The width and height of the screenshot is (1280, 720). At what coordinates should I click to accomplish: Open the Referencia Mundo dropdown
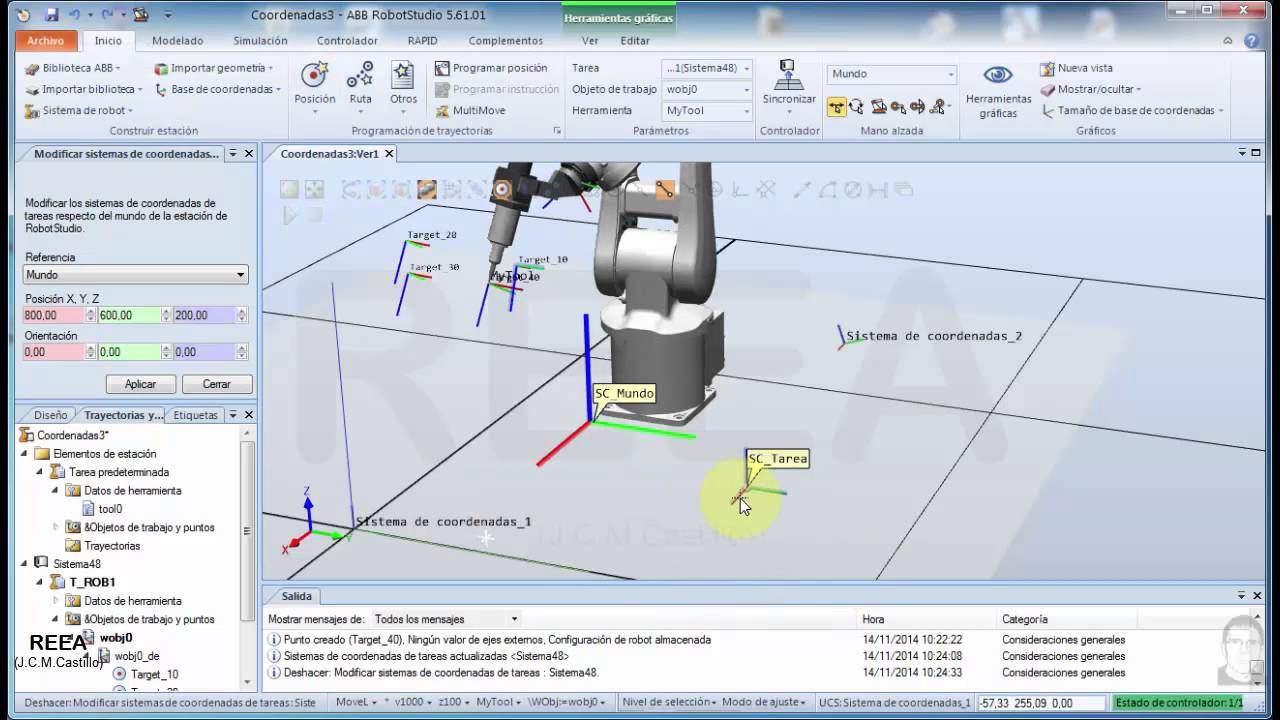[x=136, y=274]
